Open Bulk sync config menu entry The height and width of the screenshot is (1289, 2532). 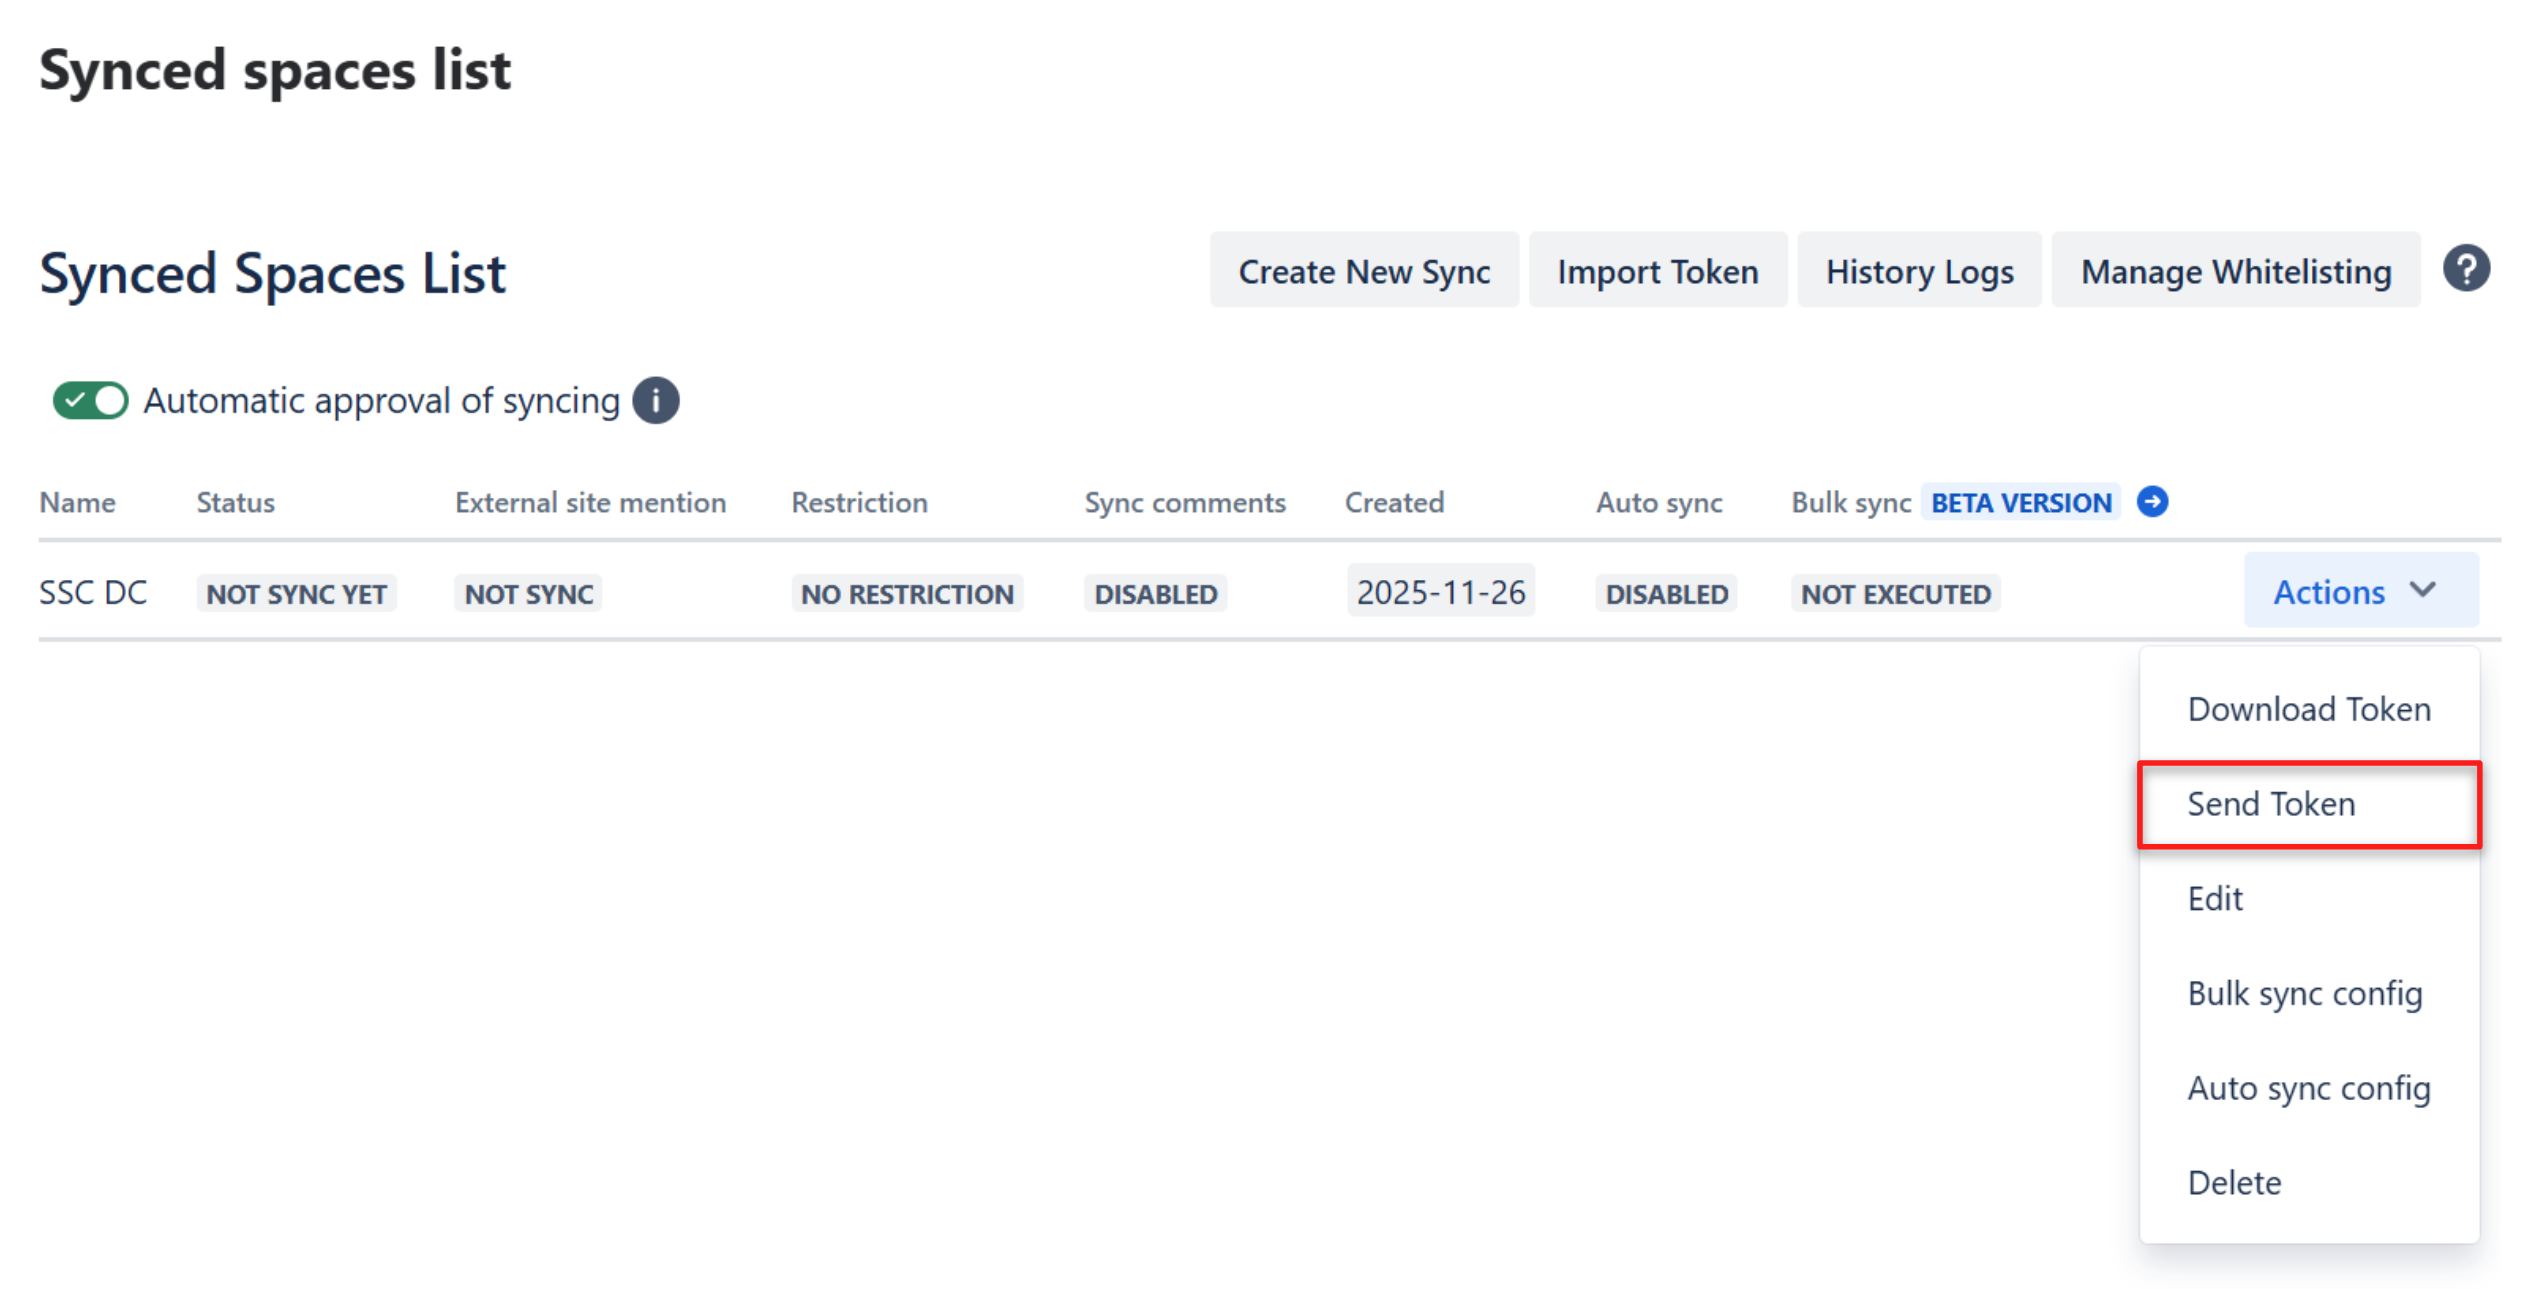coord(2304,993)
